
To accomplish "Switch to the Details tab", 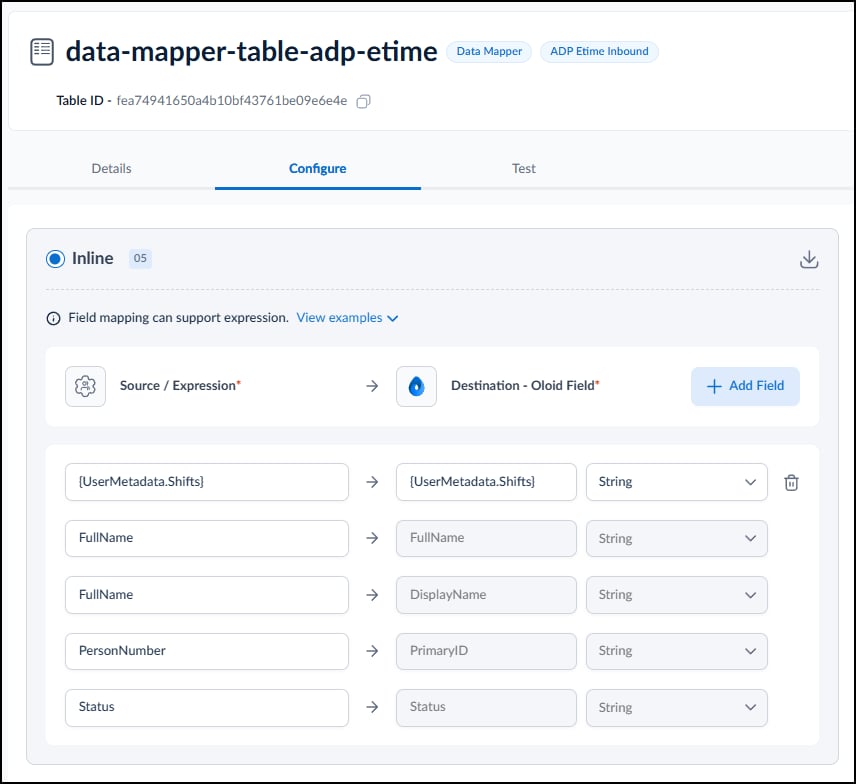I will coord(111,169).
